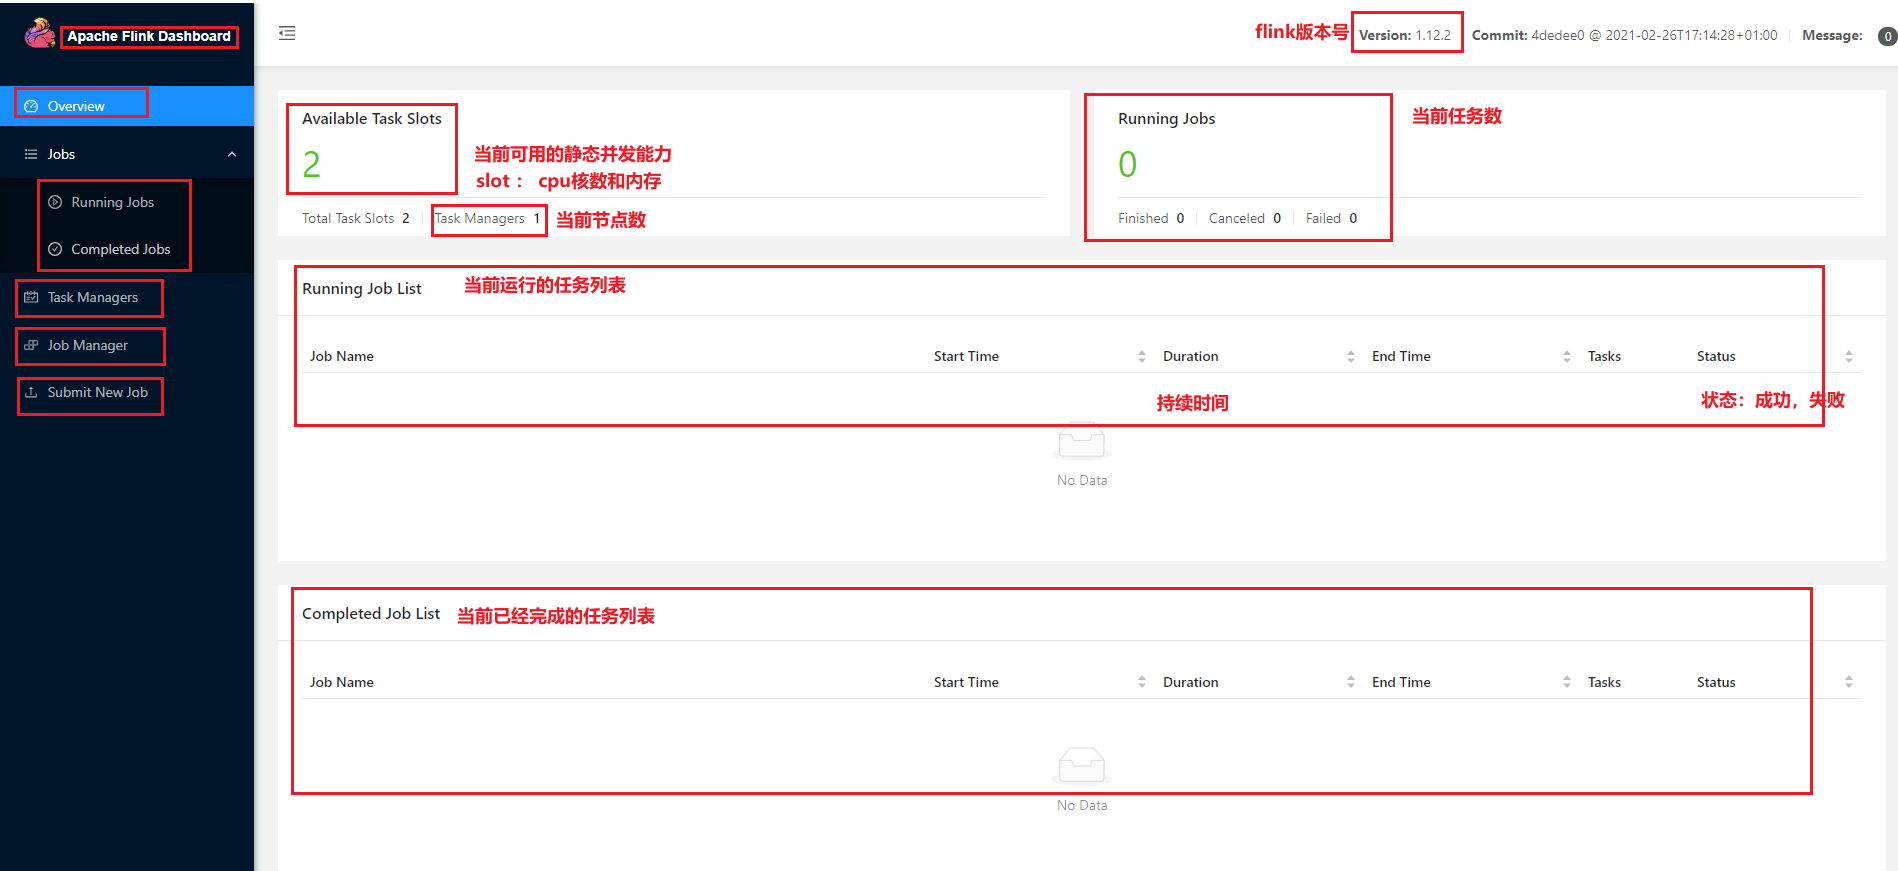1898x871 pixels.
Task: Sort running jobs by Duration
Action: (x=1351, y=357)
